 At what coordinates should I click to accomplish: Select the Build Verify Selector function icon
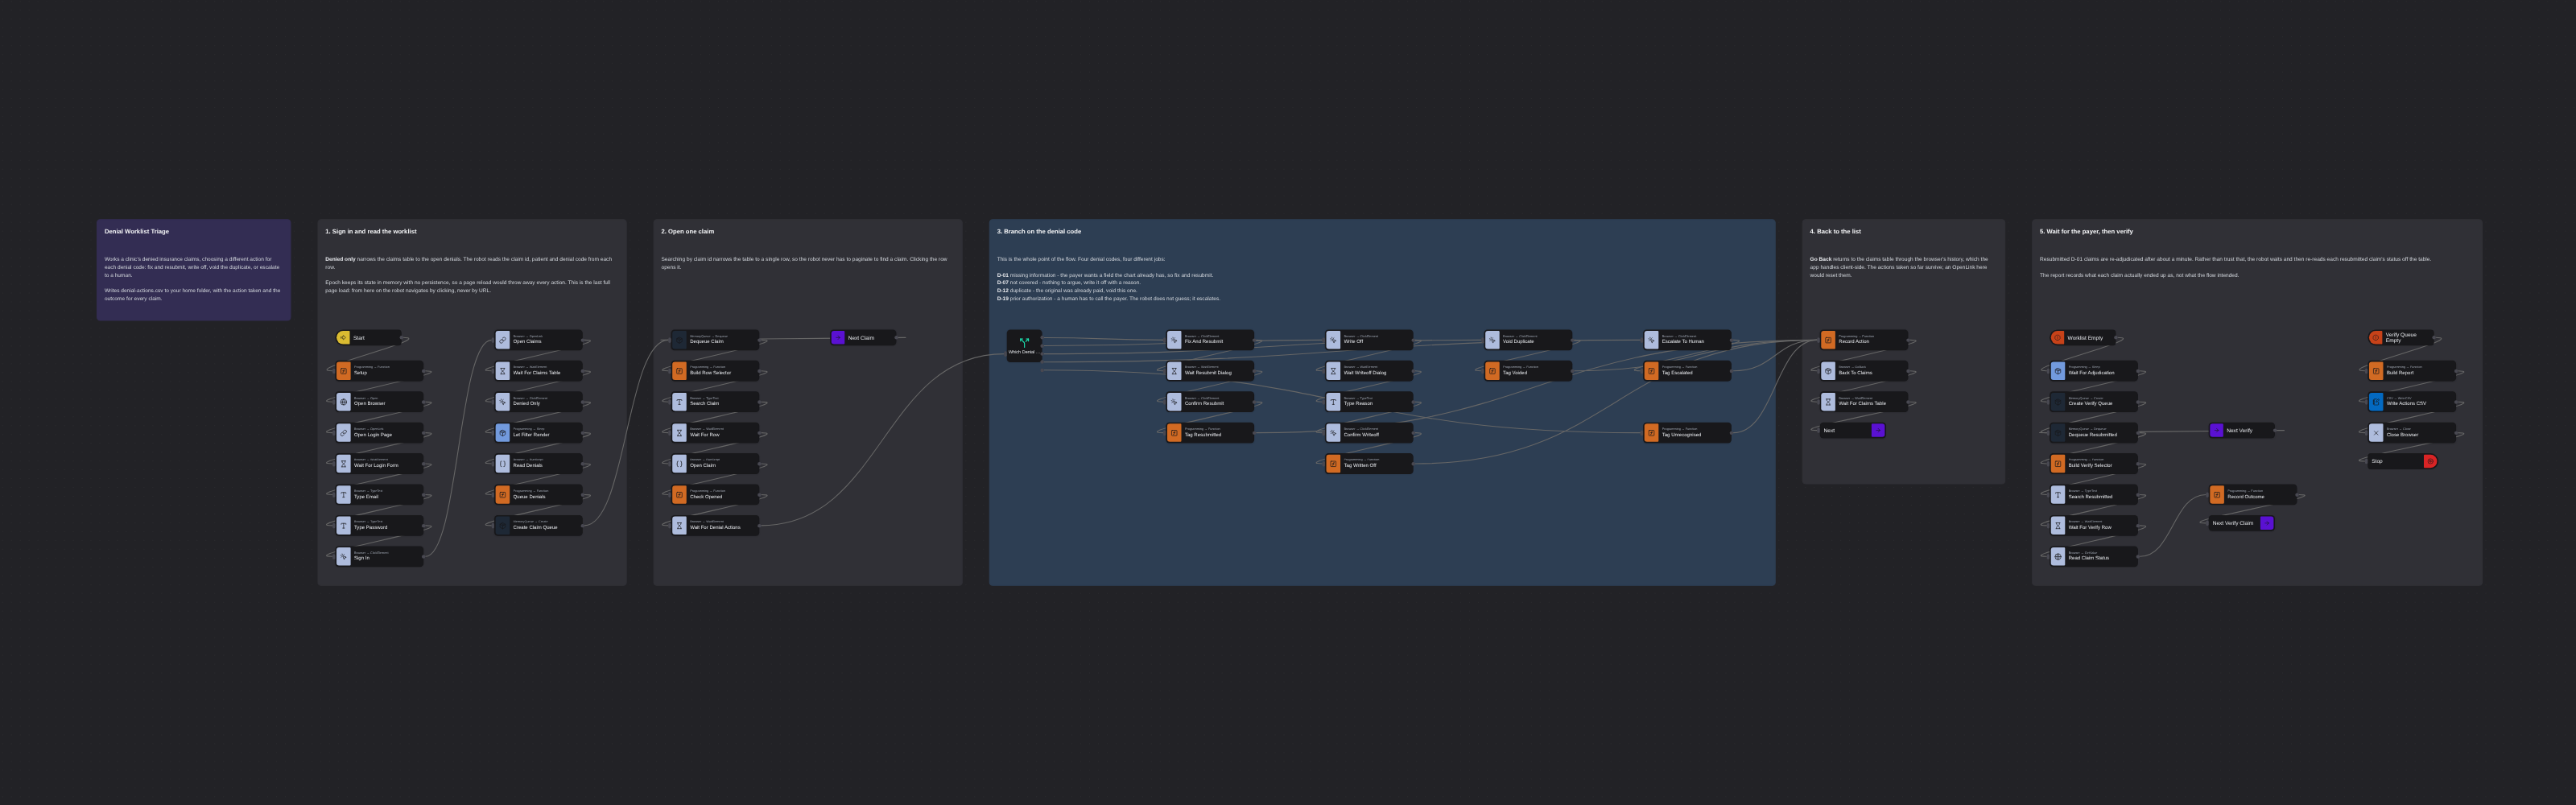tap(2059, 464)
